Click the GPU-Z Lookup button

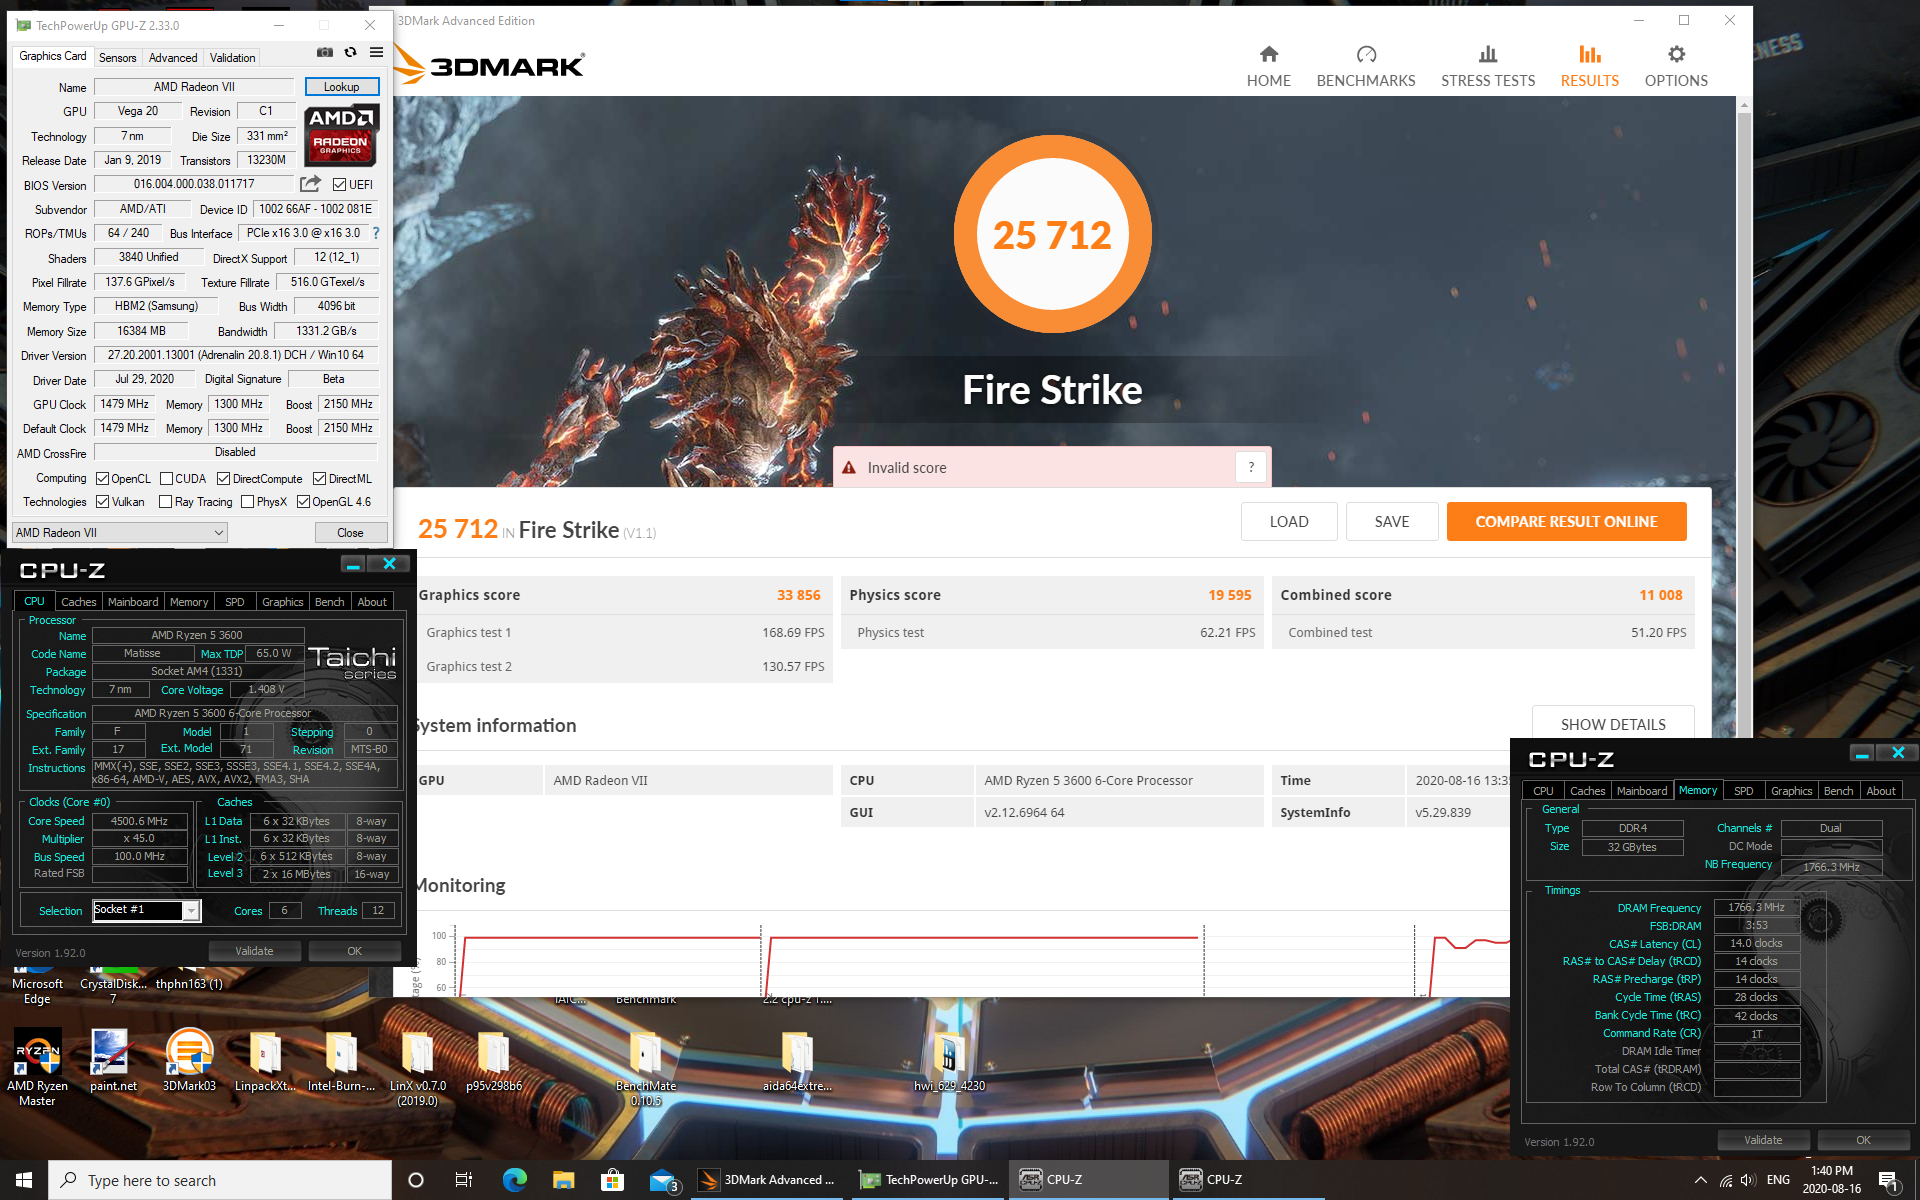342,87
